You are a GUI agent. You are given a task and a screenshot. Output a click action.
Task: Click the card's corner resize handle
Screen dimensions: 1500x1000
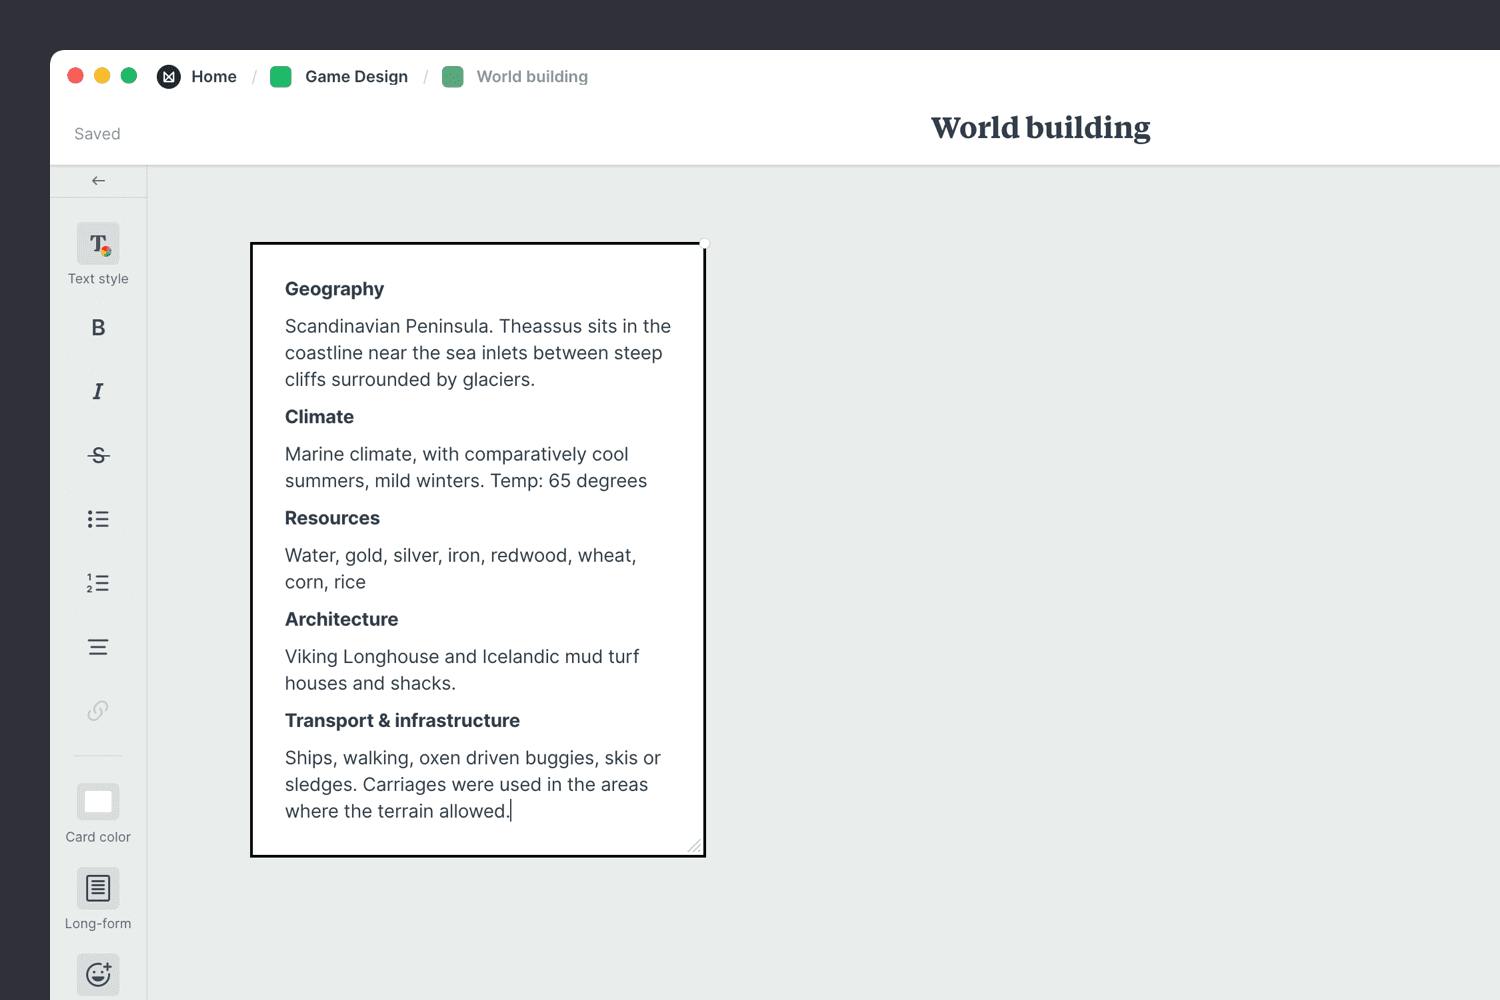696,845
